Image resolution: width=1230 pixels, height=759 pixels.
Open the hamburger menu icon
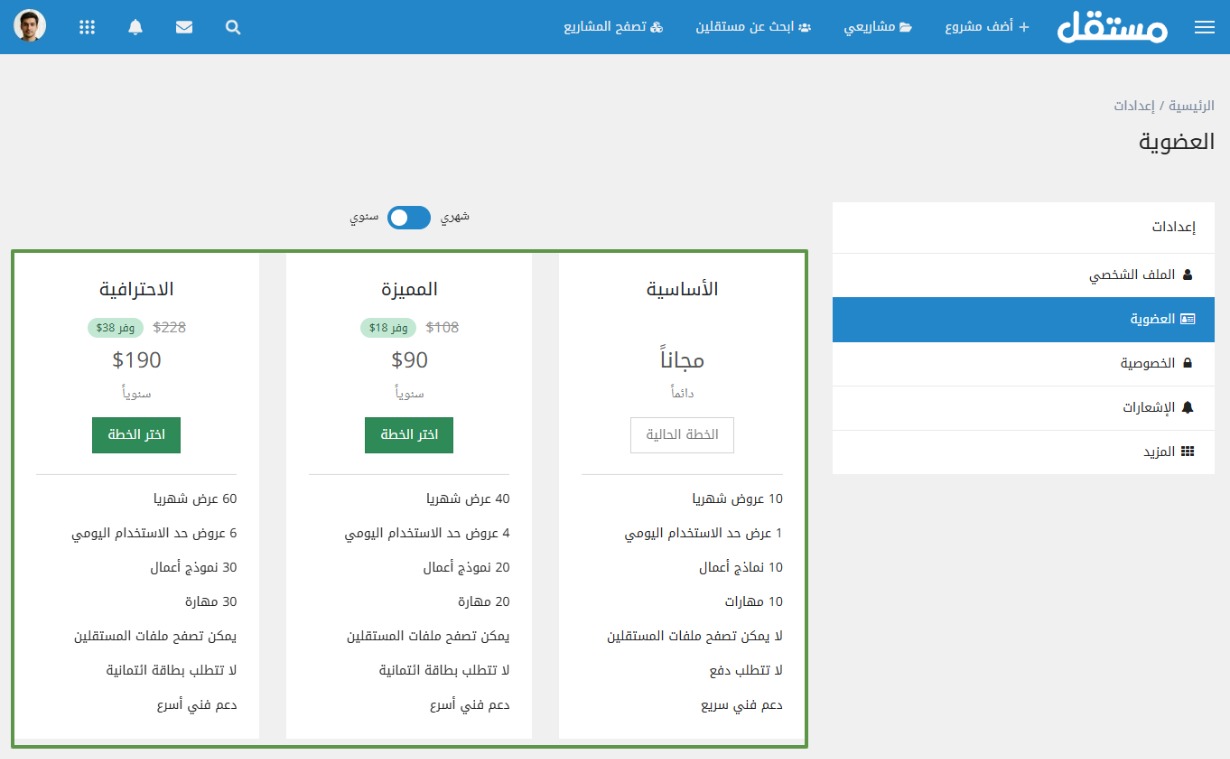coord(1204,28)
